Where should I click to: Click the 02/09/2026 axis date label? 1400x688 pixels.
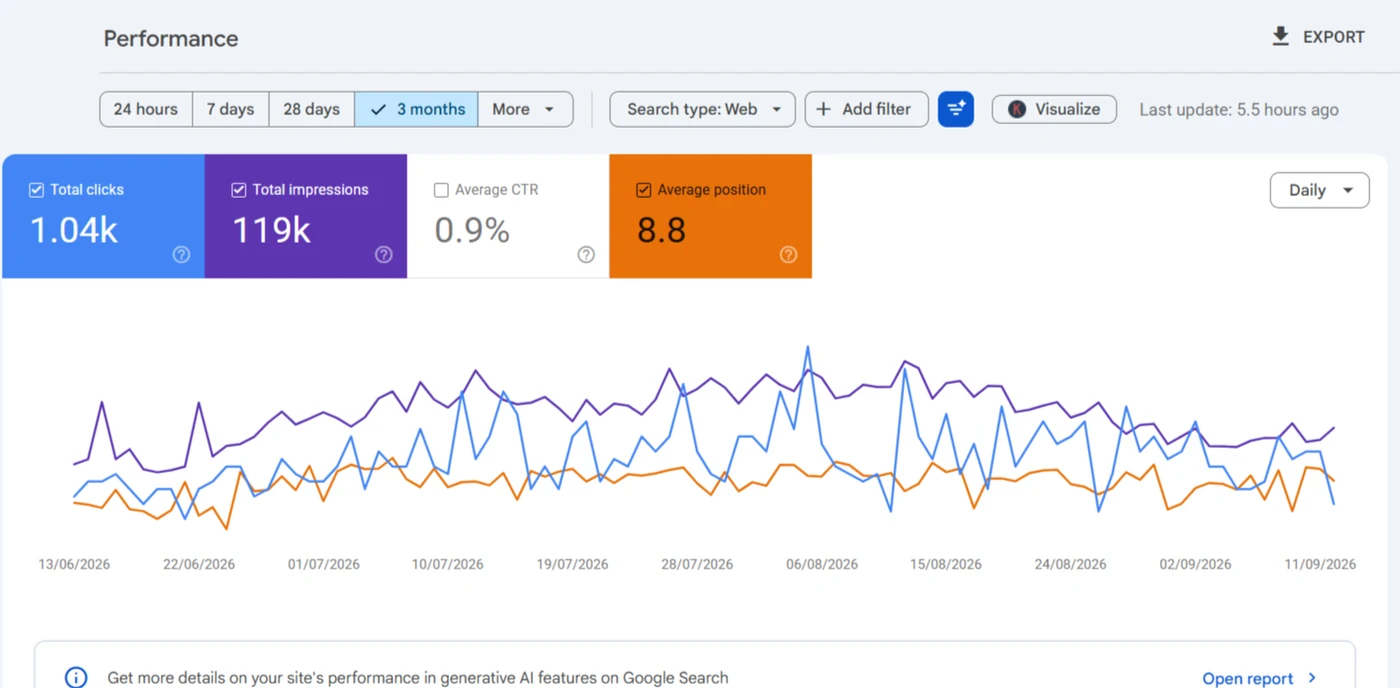coord(1195,564)
